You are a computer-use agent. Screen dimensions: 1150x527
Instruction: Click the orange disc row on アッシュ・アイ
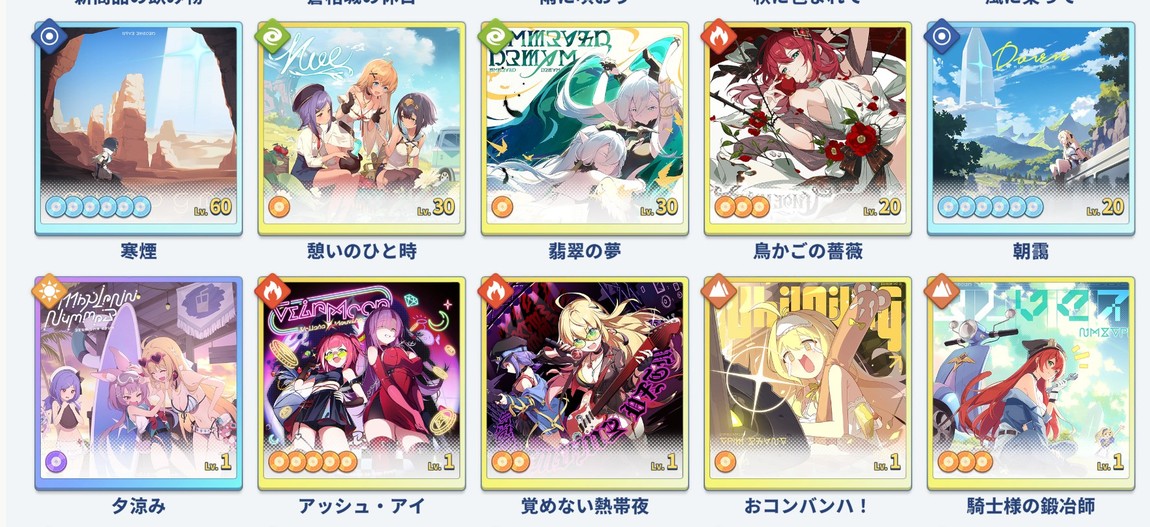tap(312, 462)
